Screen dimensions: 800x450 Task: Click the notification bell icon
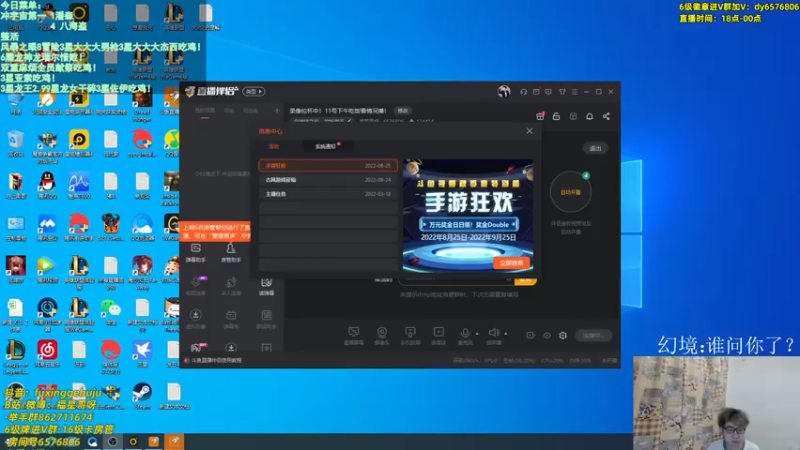click(x=589, y=116)
